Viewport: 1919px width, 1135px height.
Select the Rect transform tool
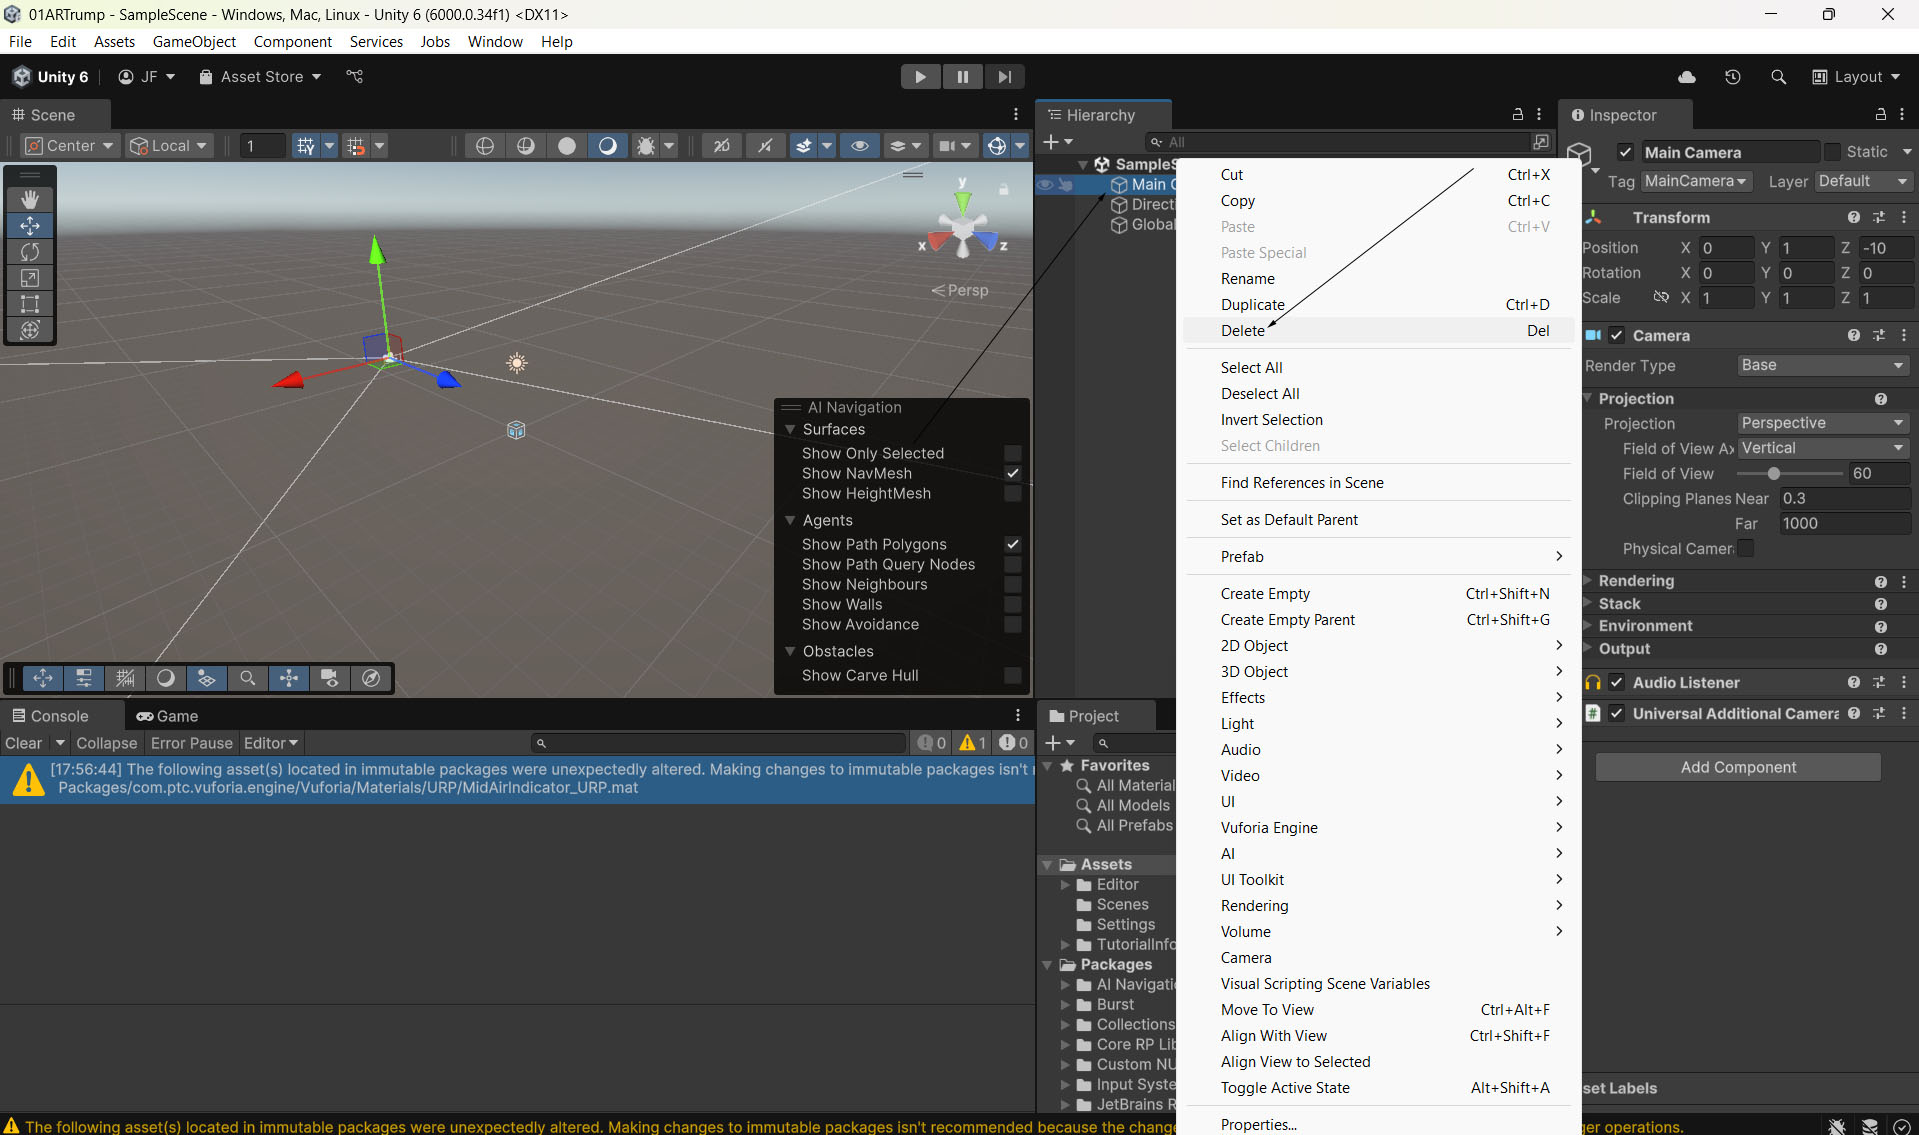[x=30, y=304]
